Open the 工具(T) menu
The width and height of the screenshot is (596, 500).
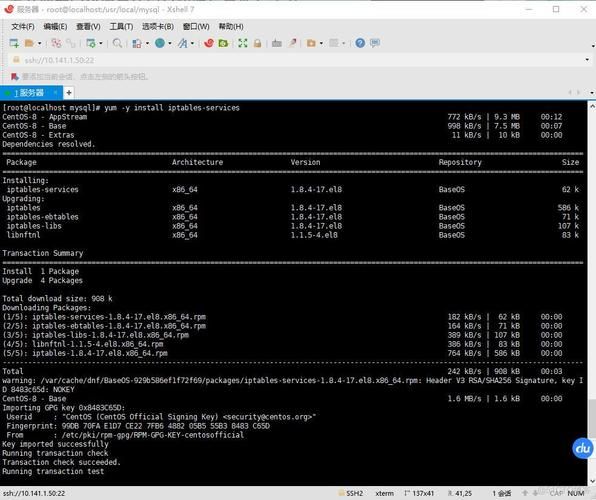click(x=121, y=27)
